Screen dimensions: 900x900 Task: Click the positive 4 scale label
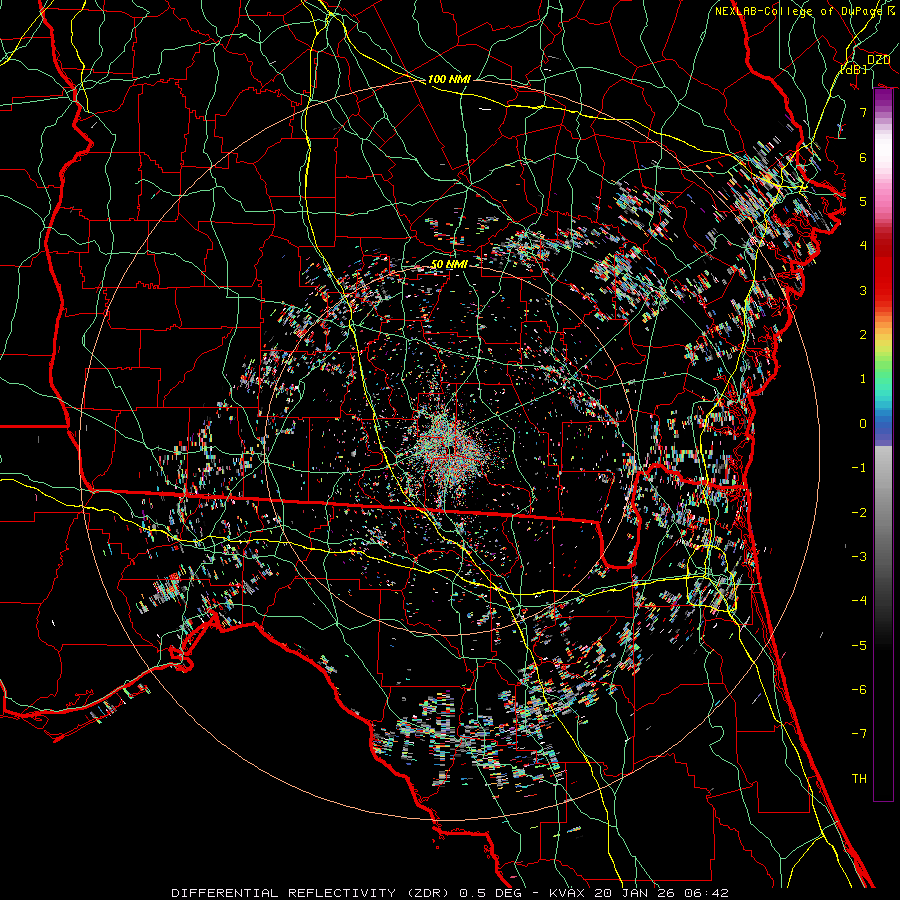(863, 246)
